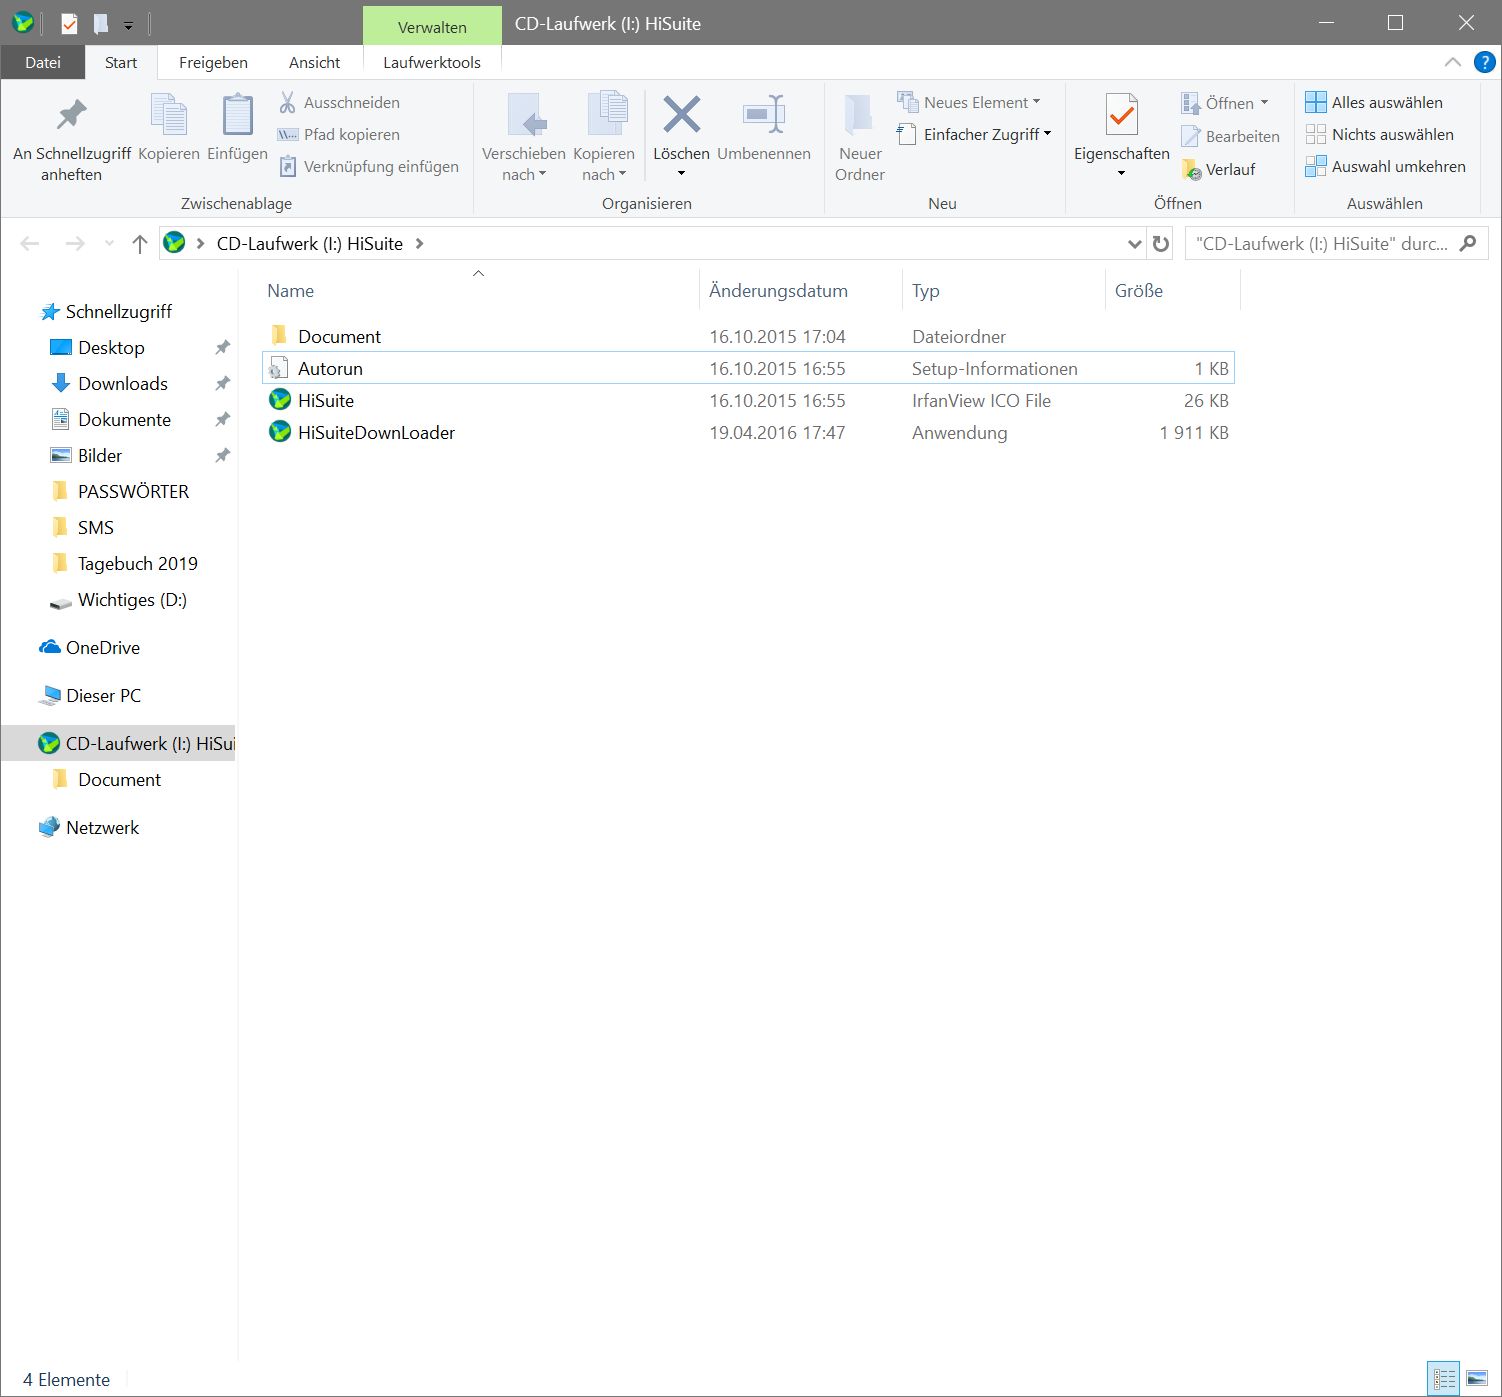This screenshot has width=1502, height=1397.
Task: Click Ausschneiden scissors icon
Action: [288, 102]
